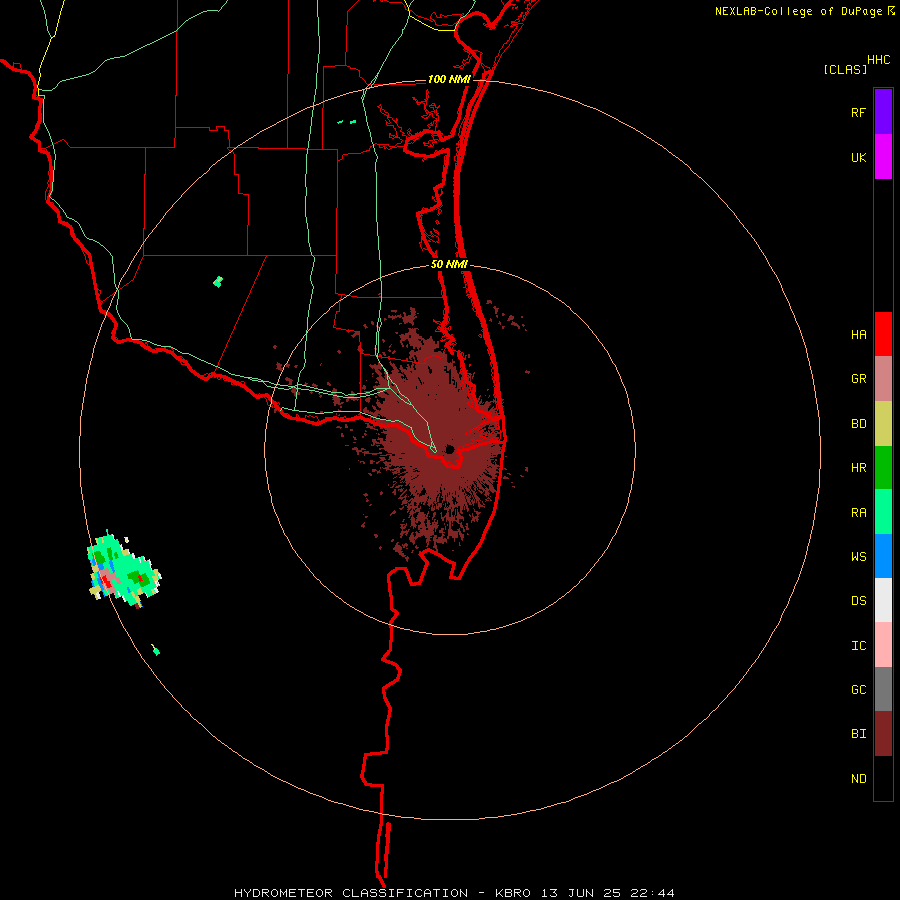Click the UK magenta legend swatch
Image resolution: width=900 pixels, height=900 pixels.
point(883,157)
